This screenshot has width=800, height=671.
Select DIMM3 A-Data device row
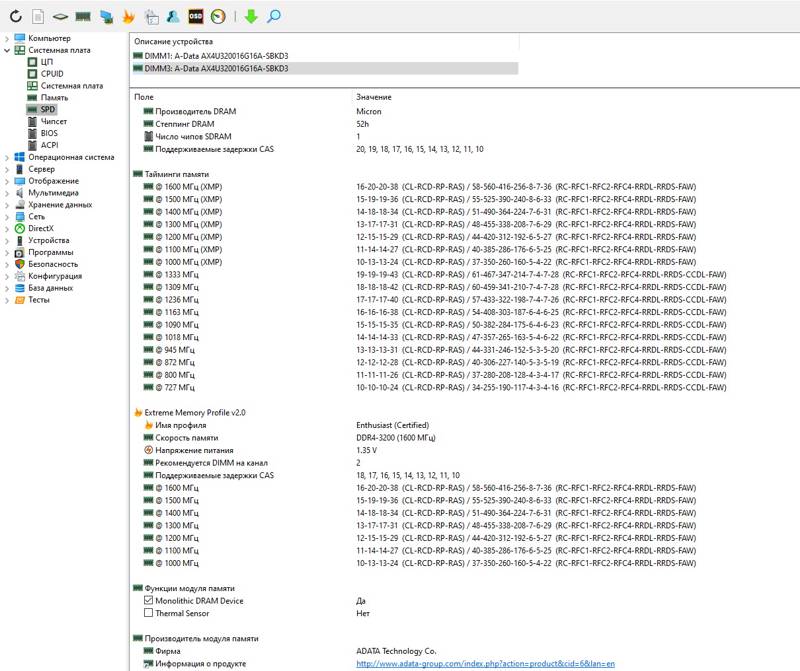coord(326,68)
